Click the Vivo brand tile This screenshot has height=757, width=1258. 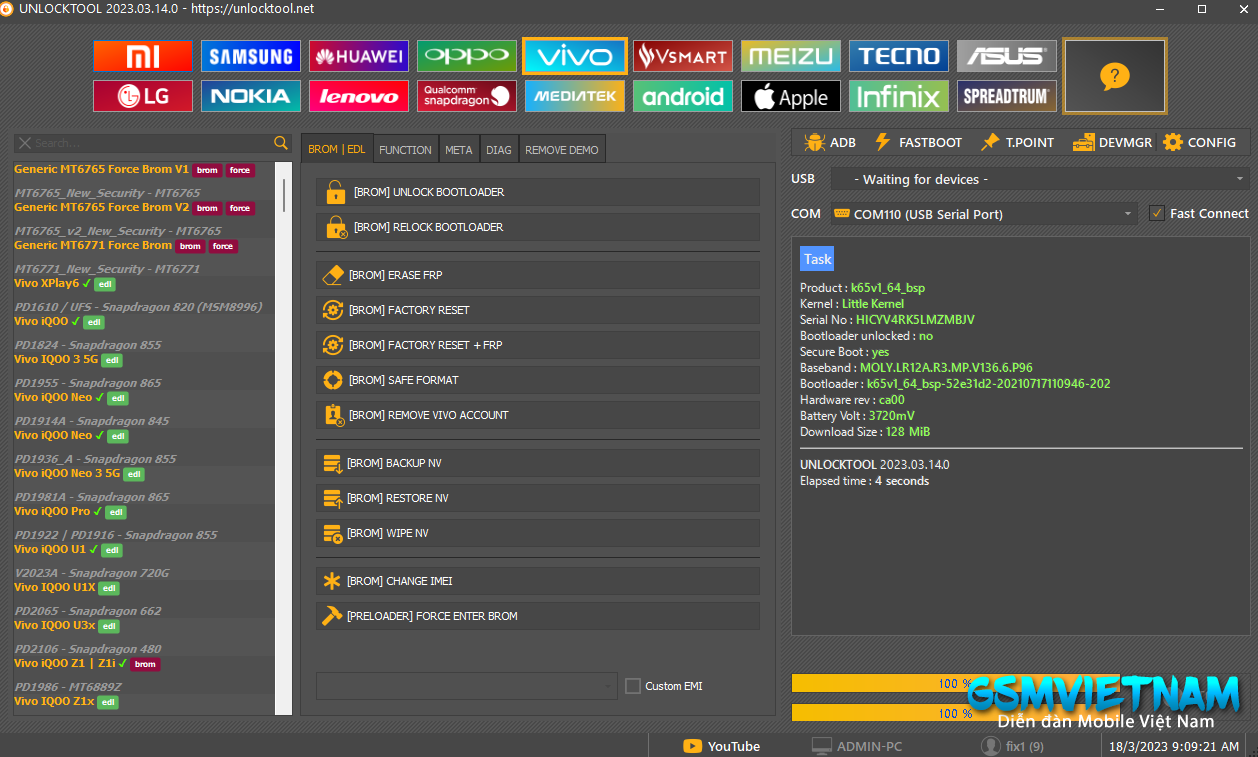click(x=575, y=56)
